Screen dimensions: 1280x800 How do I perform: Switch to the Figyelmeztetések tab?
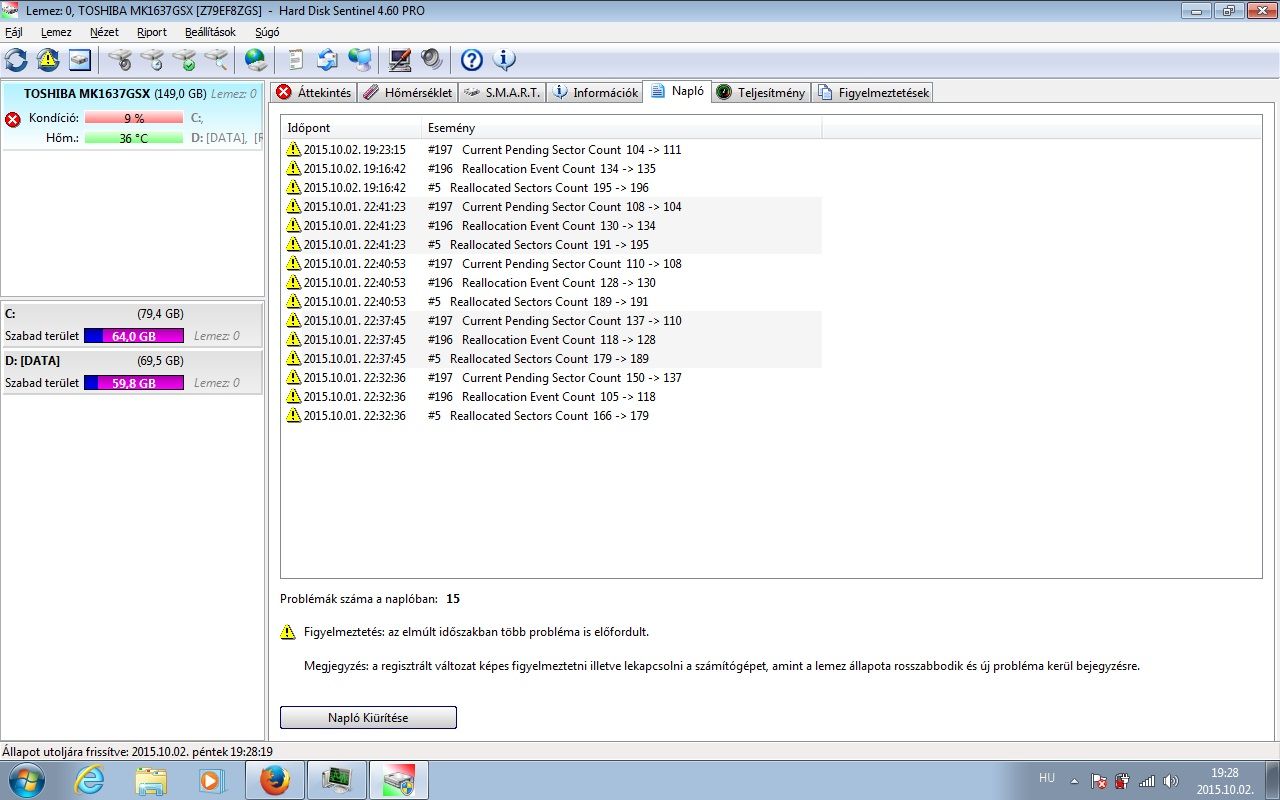point(873,92)
